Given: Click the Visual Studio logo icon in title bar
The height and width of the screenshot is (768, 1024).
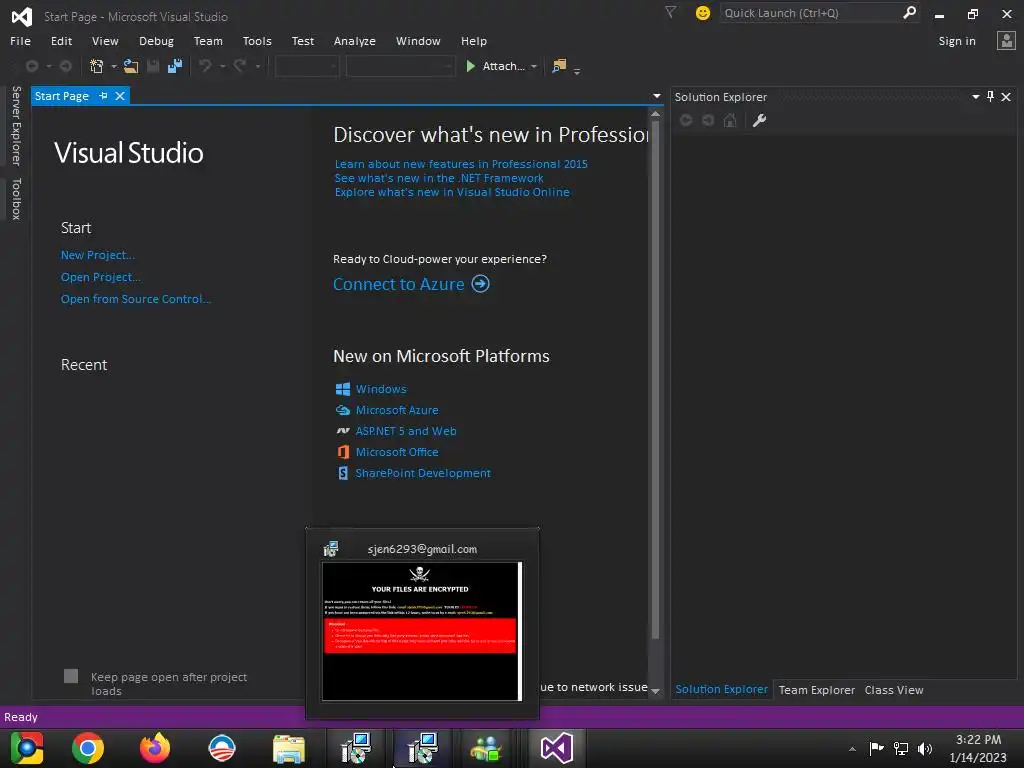Looking at the screenshot, I should click(22, 16).
